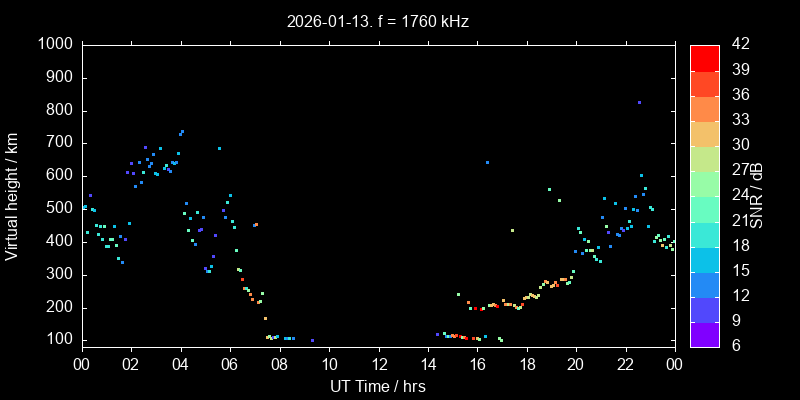The height and width of the screenshot is (400, 800).
Task: Click the 12 tick label on the time axis
Action: coord(378,365)
